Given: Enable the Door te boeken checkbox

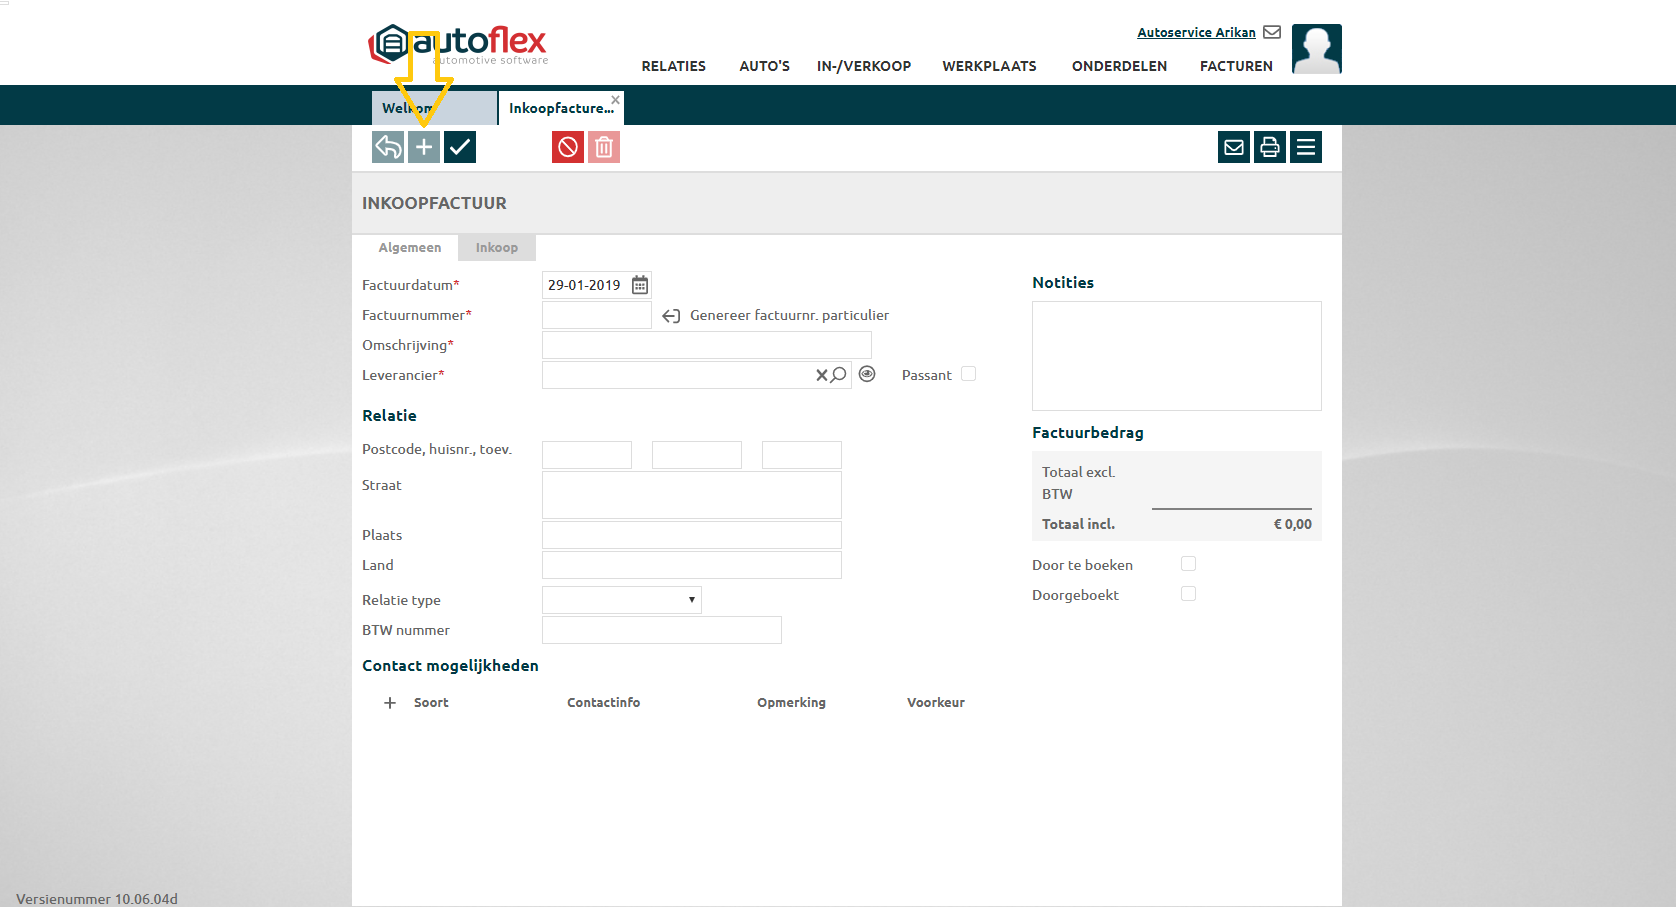Looking at the screenshot, I should (1188, 564).
